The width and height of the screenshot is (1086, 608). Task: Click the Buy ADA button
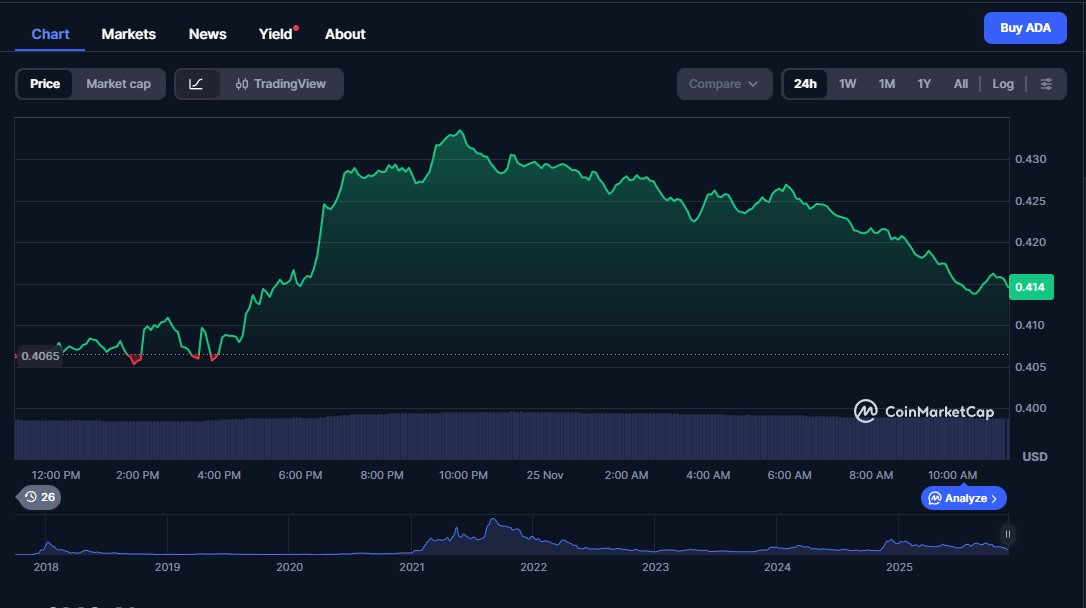click(x=1025, y=28)
